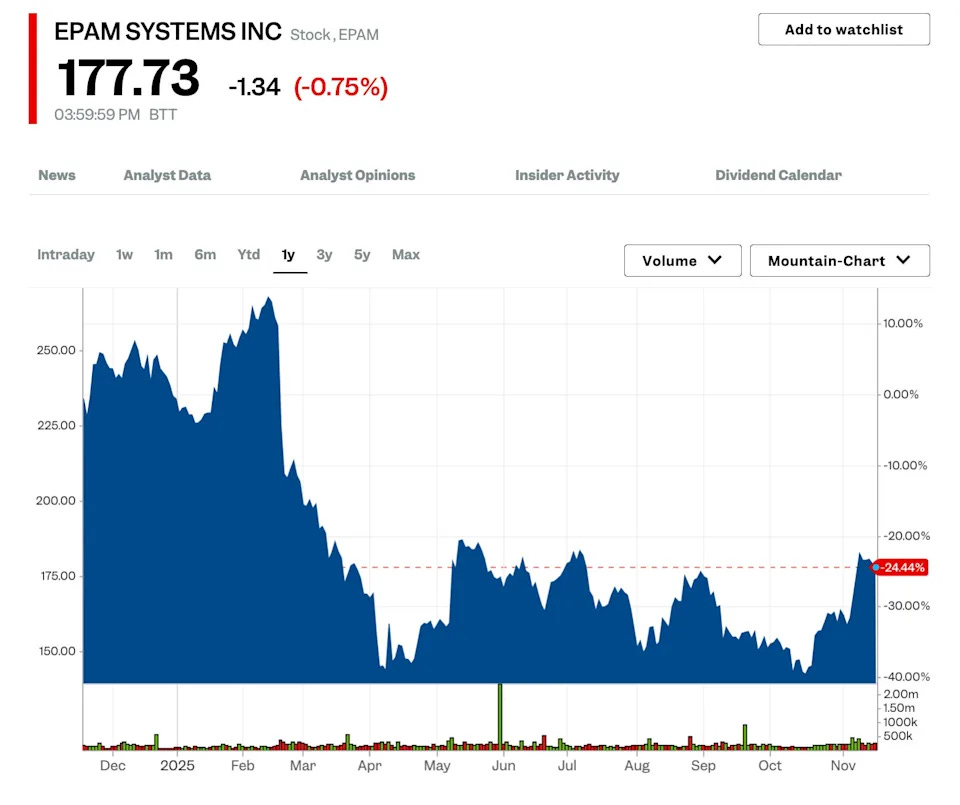Select the Max time range
960x805 pixels.
(x=406, y=255)
